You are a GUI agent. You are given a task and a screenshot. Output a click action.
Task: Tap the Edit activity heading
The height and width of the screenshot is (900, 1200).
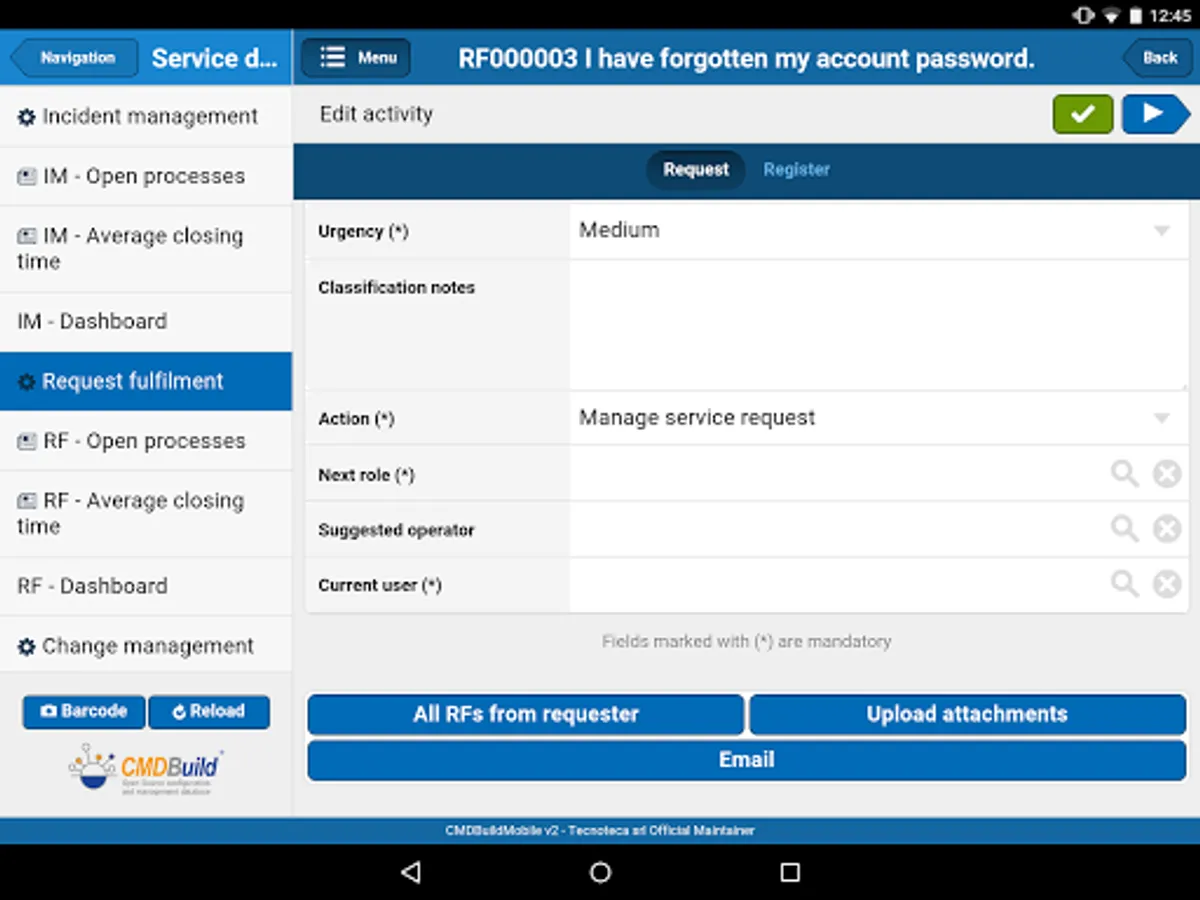tap(376, 114)
